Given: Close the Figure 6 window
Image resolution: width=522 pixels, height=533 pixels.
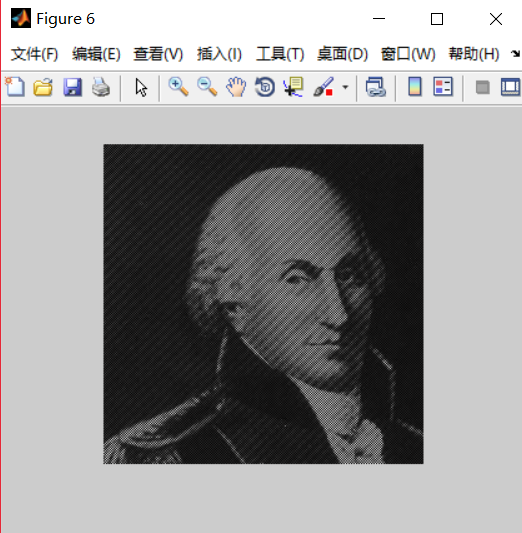Looking at the screenshot, I should click(x=496, y=19).
